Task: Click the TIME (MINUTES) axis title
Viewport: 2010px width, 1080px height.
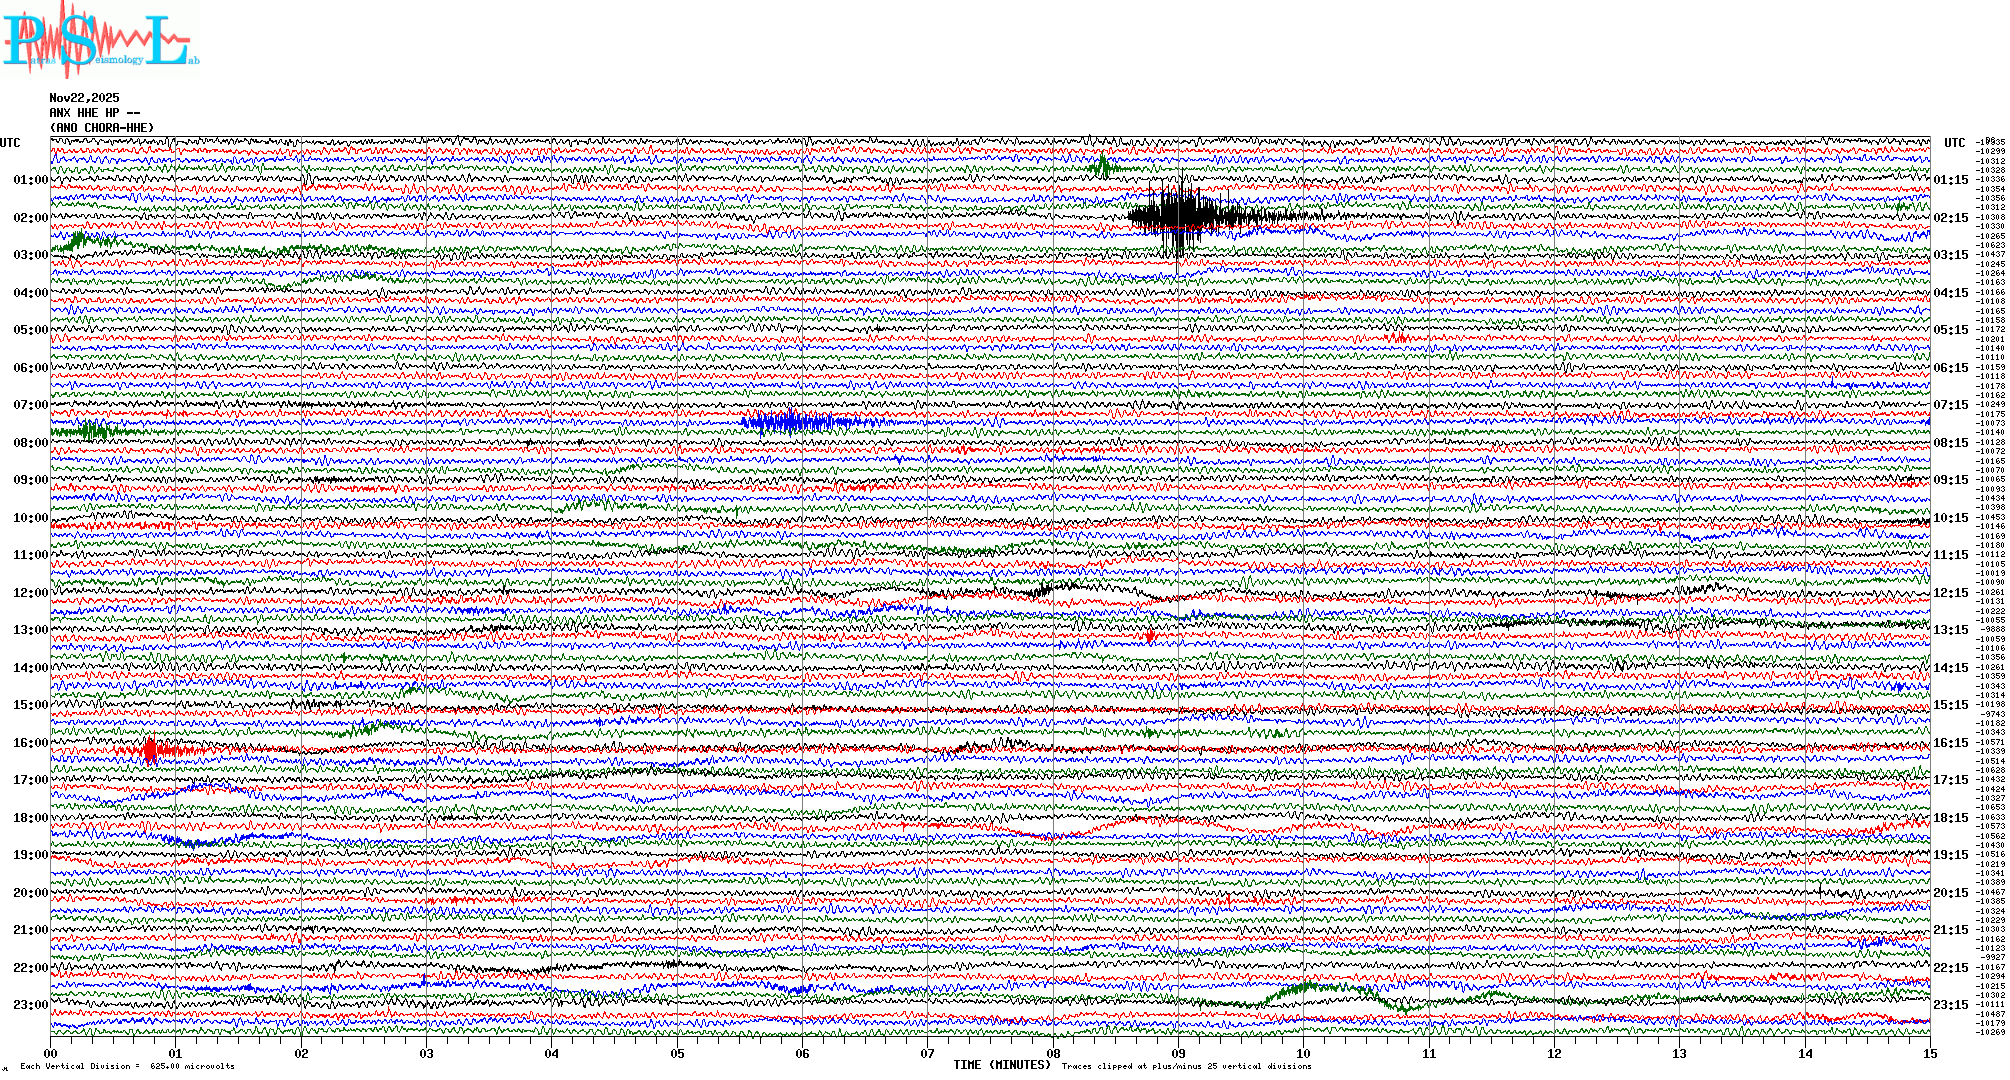Action: (1001, 1065)
